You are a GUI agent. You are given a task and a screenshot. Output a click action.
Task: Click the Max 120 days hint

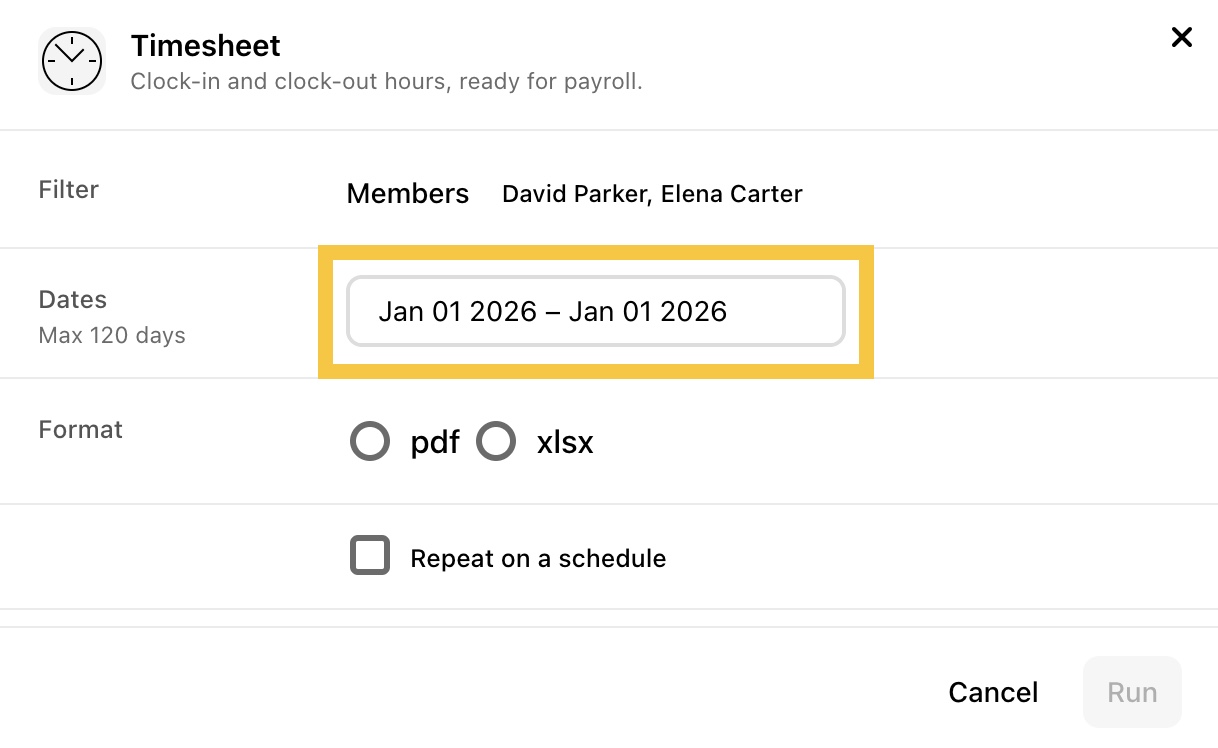pyautogui.click(x=112, y=335)
